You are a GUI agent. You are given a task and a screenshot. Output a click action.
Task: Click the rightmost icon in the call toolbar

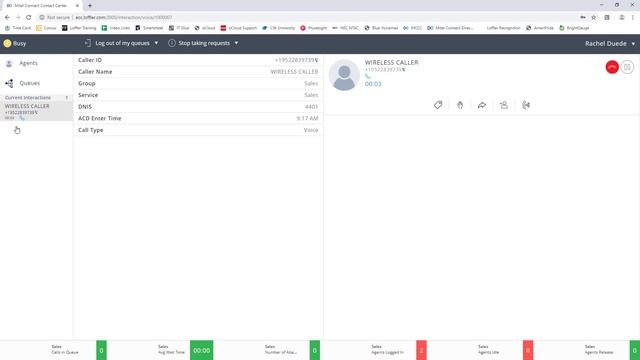(x=526, y=105)
